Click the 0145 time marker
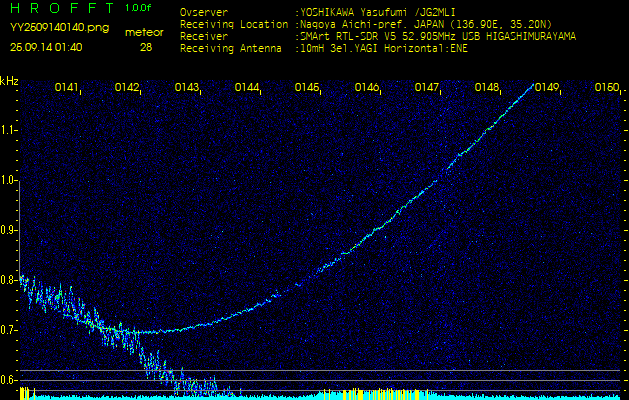 [306, 87]
